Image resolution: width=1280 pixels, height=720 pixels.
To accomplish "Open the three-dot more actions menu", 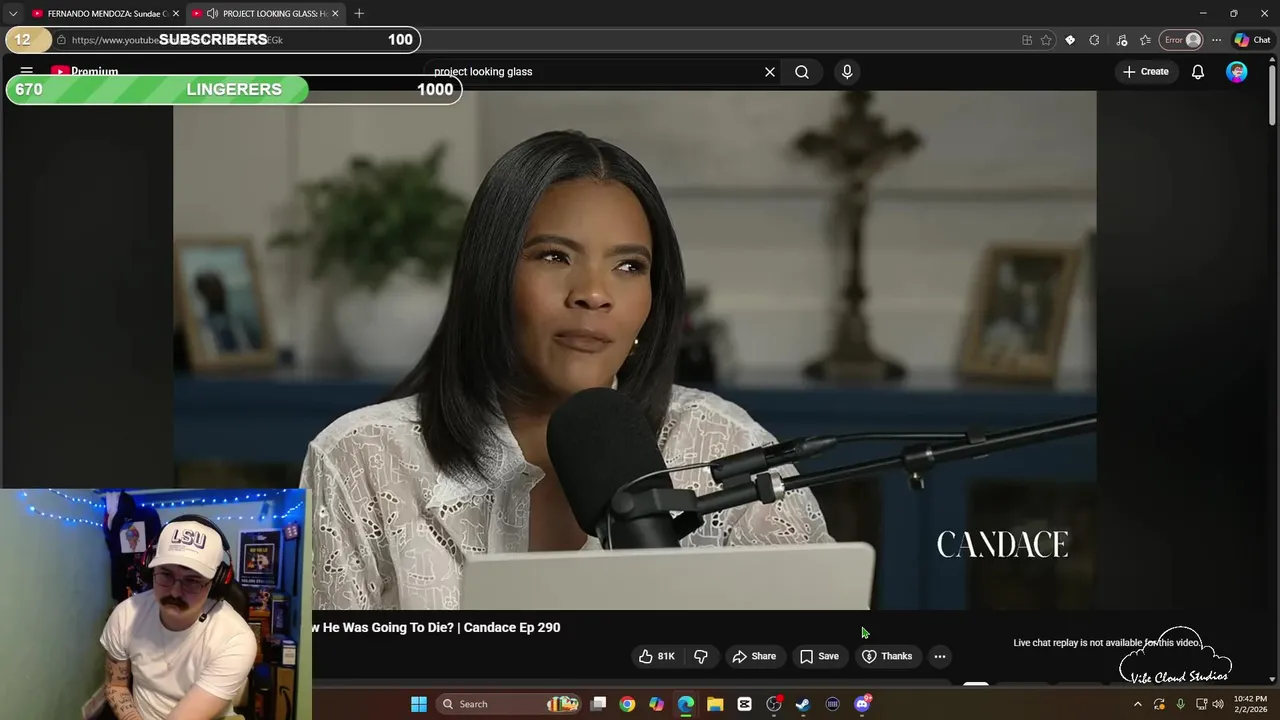I will pyautogui.click(x=940, y=656).
